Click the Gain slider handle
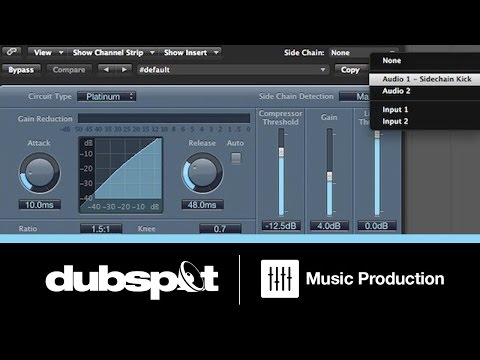Image resolution: width=480 pixels, height=360 pixels. 329,176
